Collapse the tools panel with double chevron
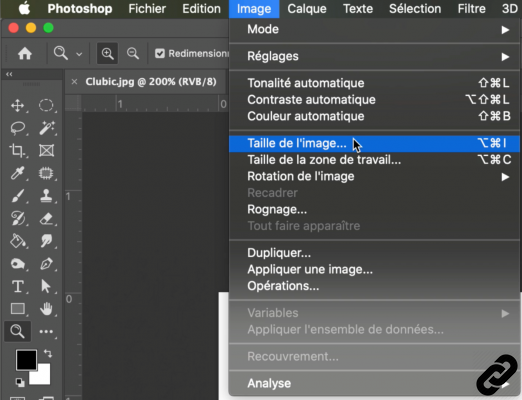 tap(9, 74)
